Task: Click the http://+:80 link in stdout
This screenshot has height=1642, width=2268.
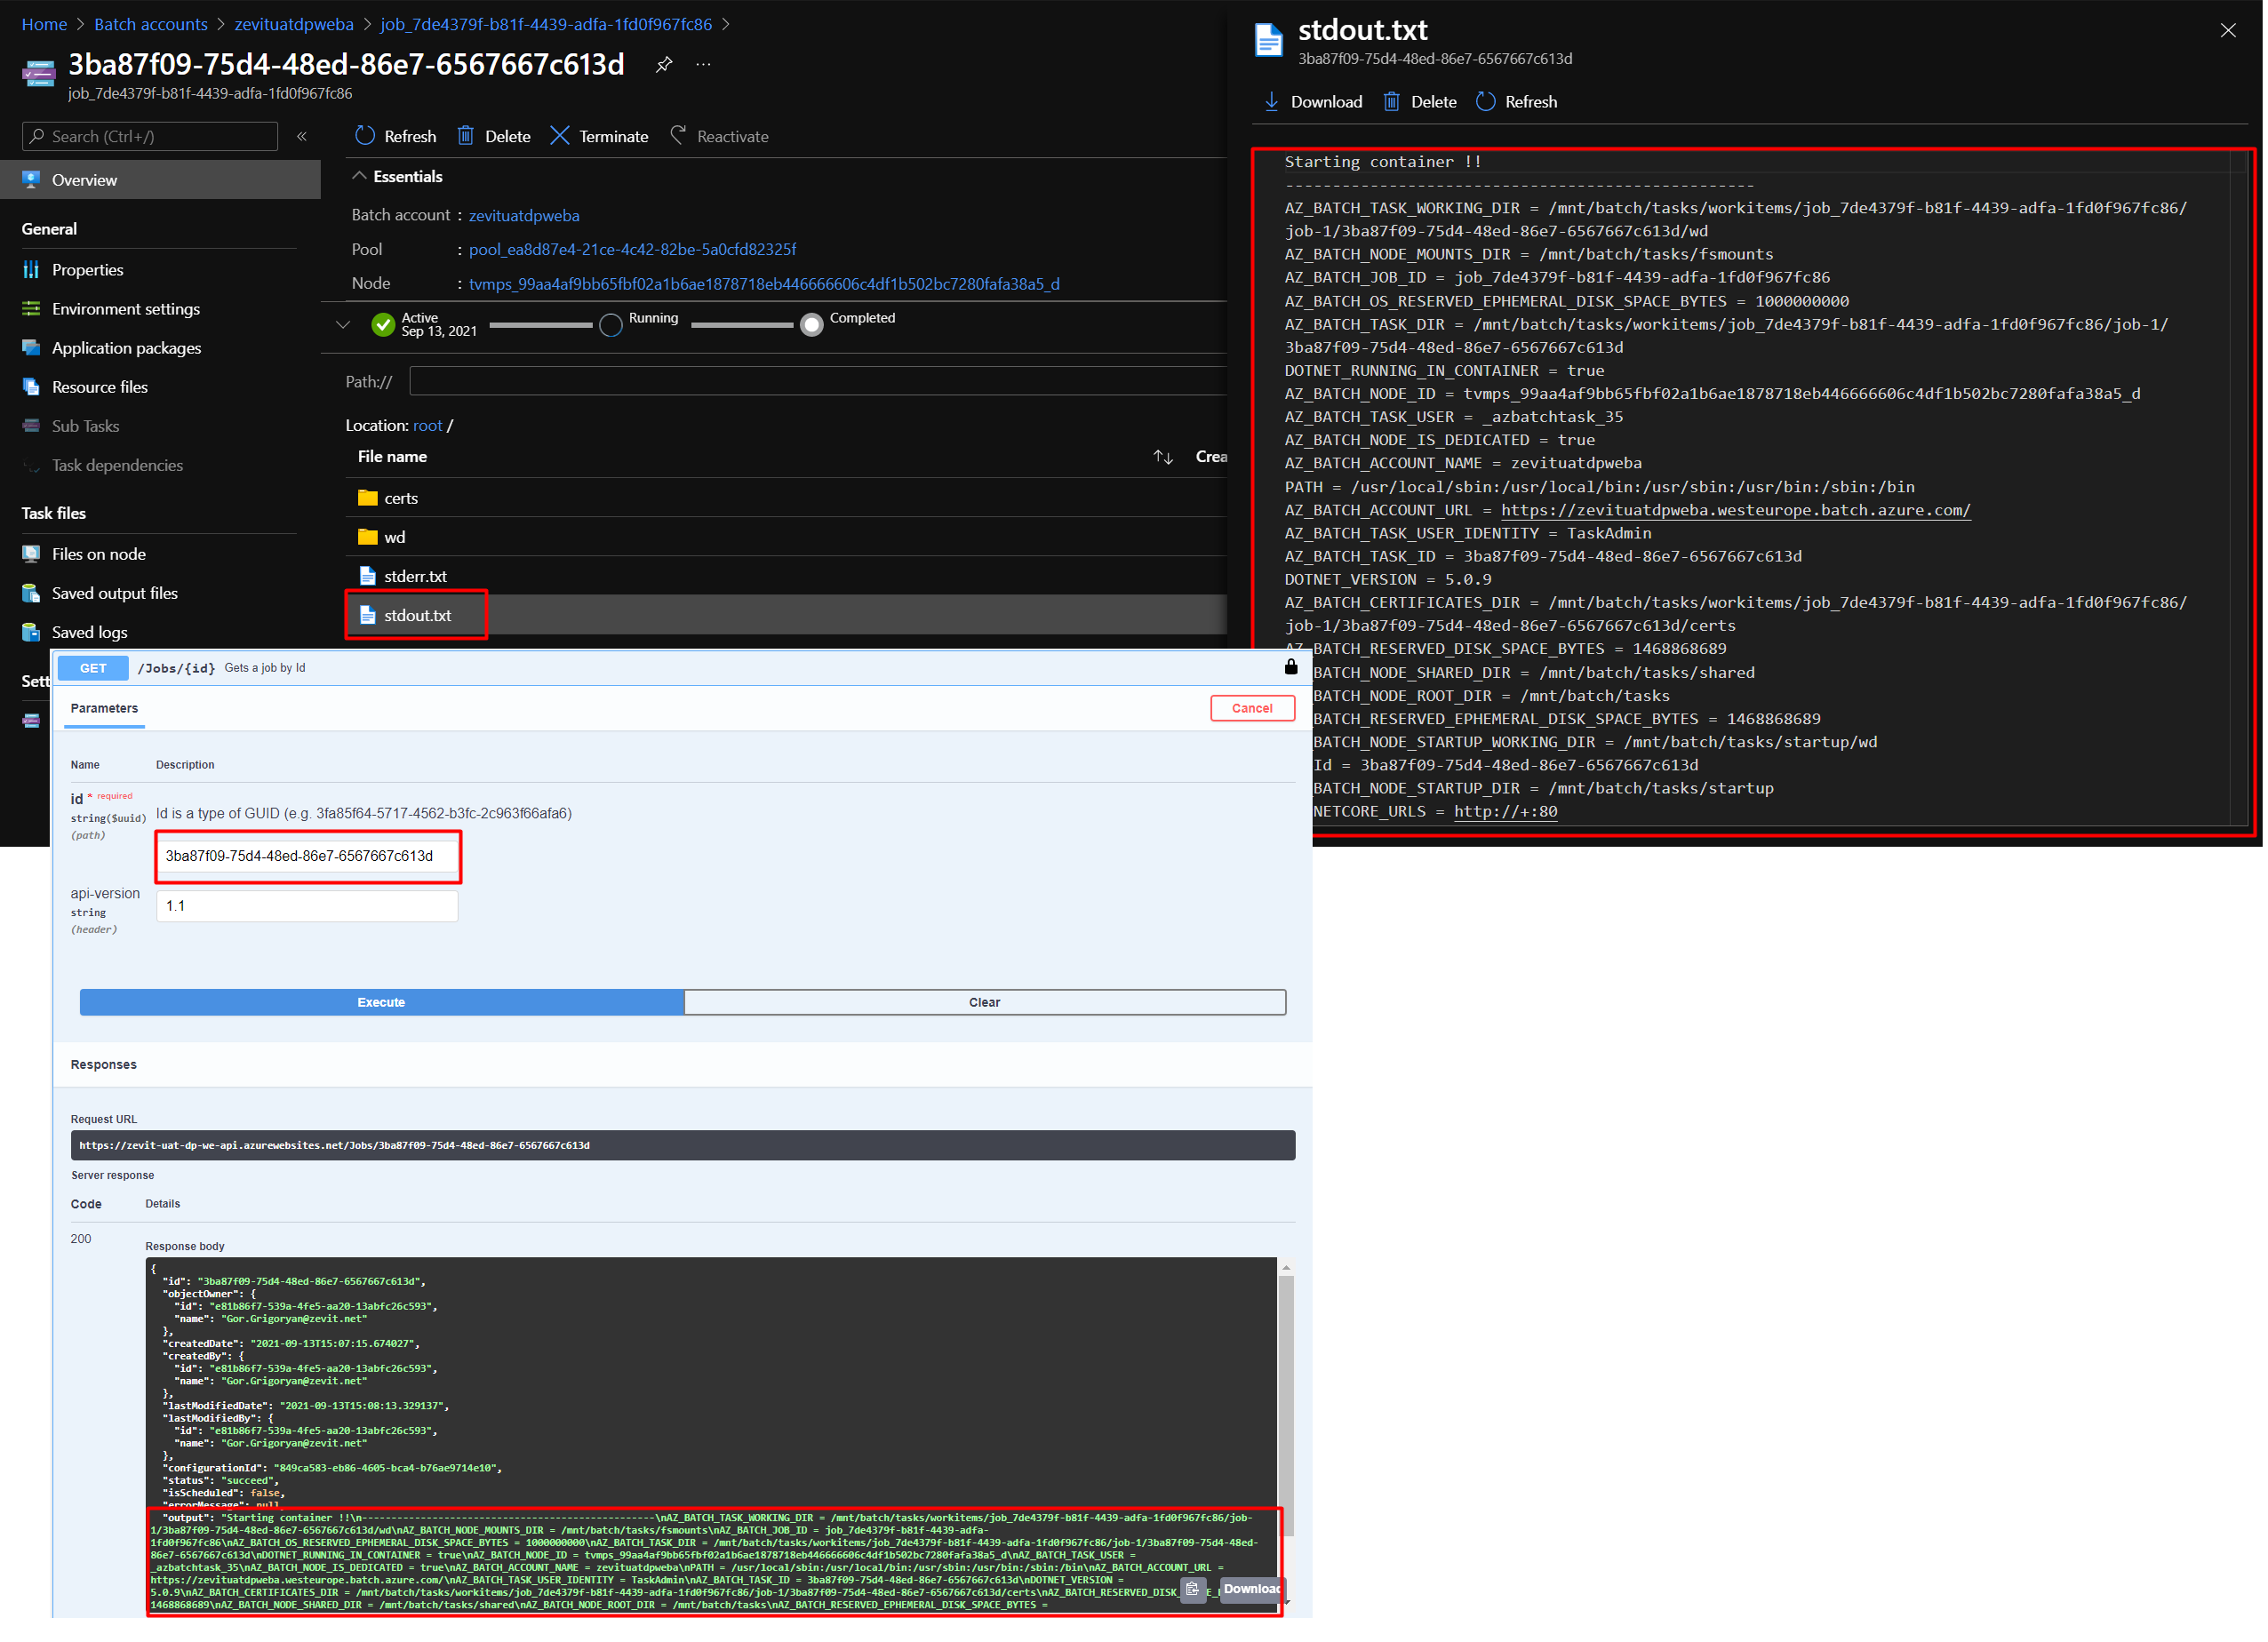Action: [x=1508, y=812]
